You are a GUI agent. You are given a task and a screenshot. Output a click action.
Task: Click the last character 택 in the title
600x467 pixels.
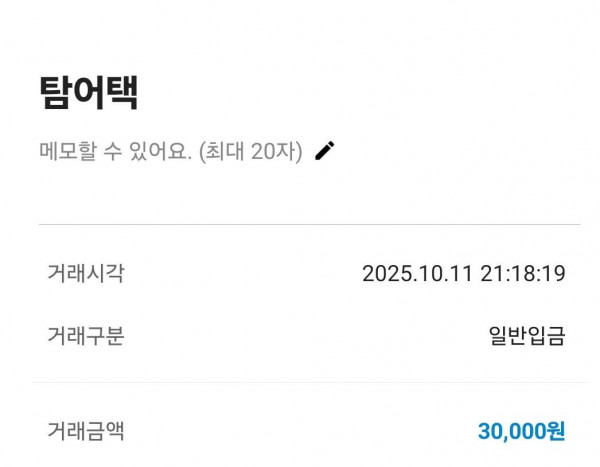(121, 93)
